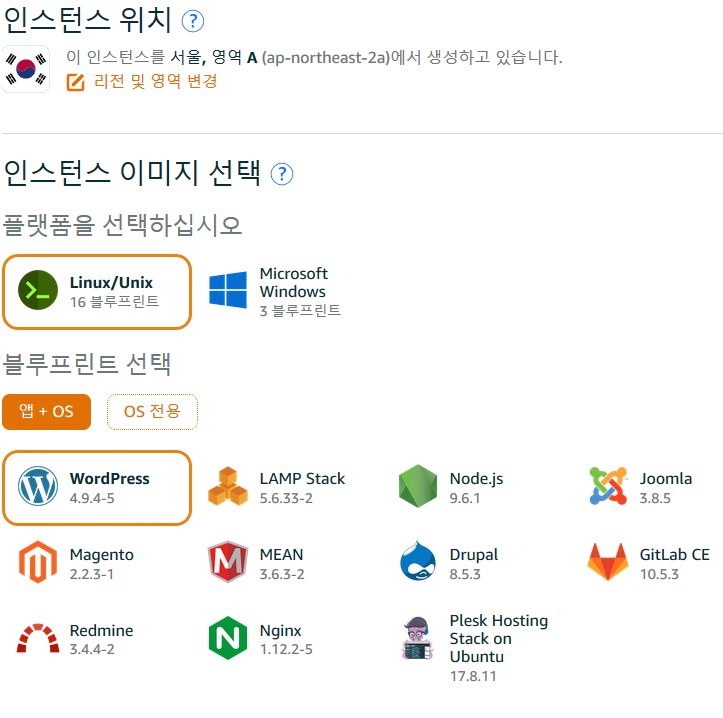The height and width of the screenshot is (718, 723).
Task: Click the edit pencil icon beside region change
Action: coord(76,82)
